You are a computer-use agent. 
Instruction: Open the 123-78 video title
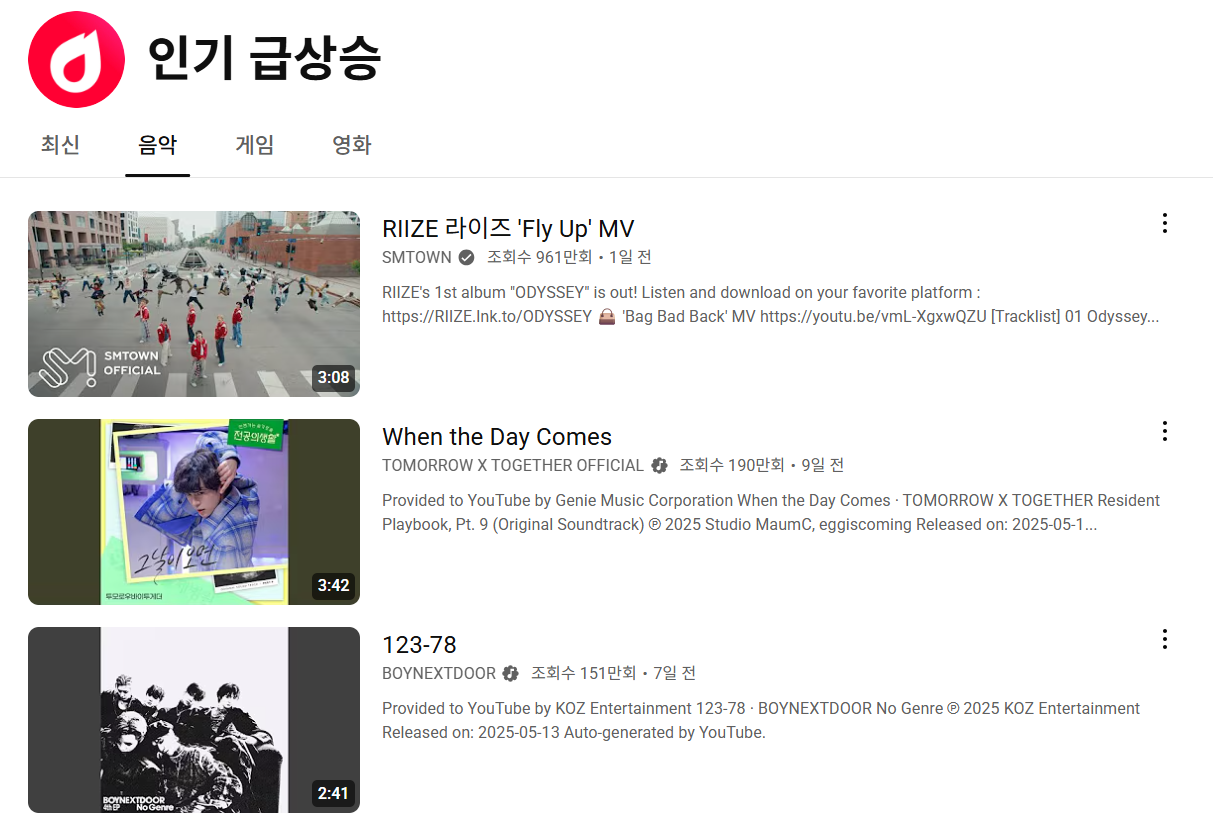coord(419,644)
